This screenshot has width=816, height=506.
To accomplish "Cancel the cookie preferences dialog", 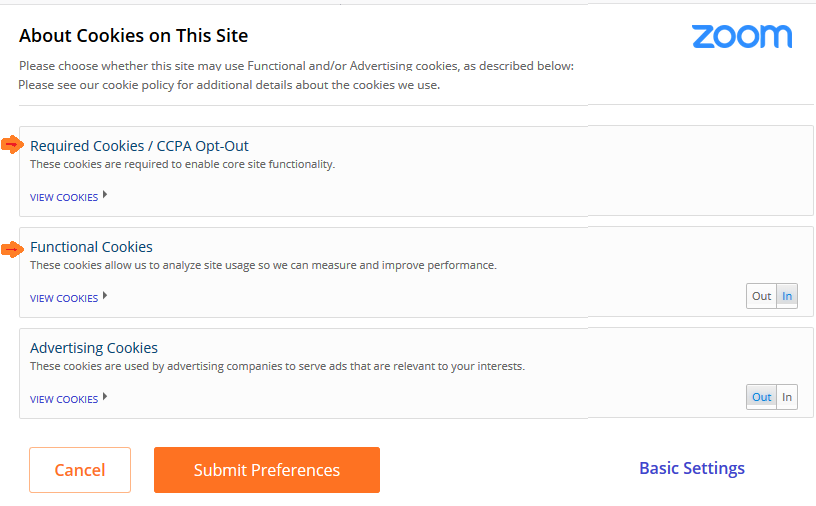I will click(80, 470).
